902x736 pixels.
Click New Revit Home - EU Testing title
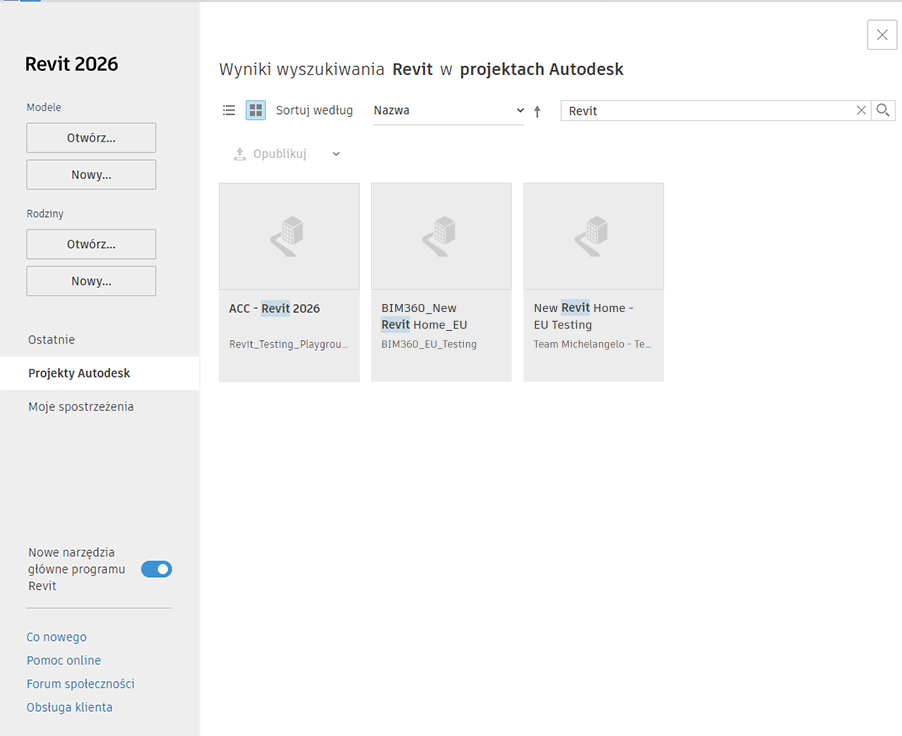coord(583,316)
